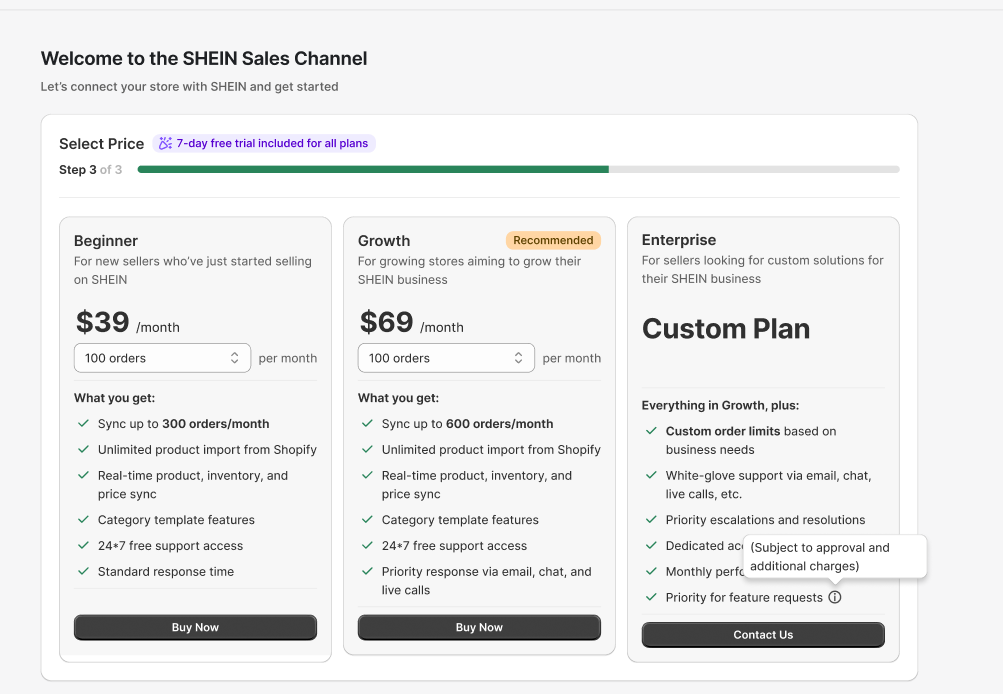Click 'Unlimited product import from Shopify' in Beginner plan
The image size is (1003, 694).
pyautogui.click(x=207, y=450)
